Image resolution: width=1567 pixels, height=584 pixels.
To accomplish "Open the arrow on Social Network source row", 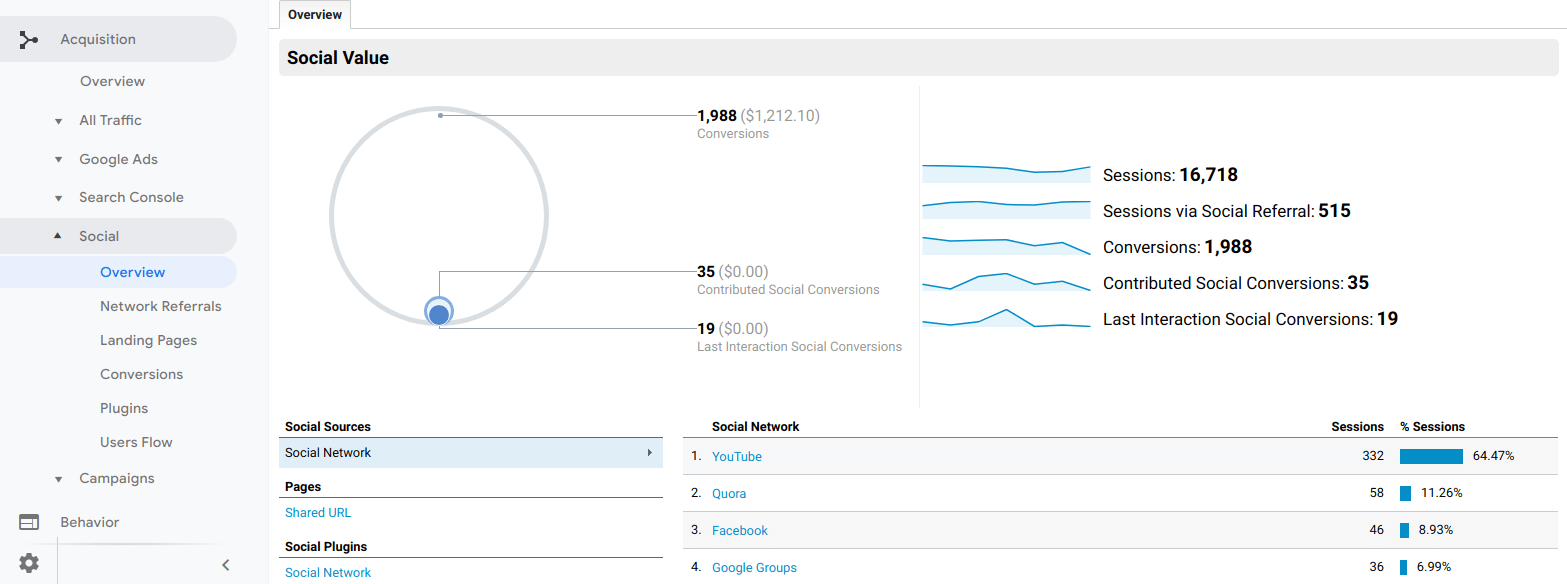I will [x=651, y=453].
